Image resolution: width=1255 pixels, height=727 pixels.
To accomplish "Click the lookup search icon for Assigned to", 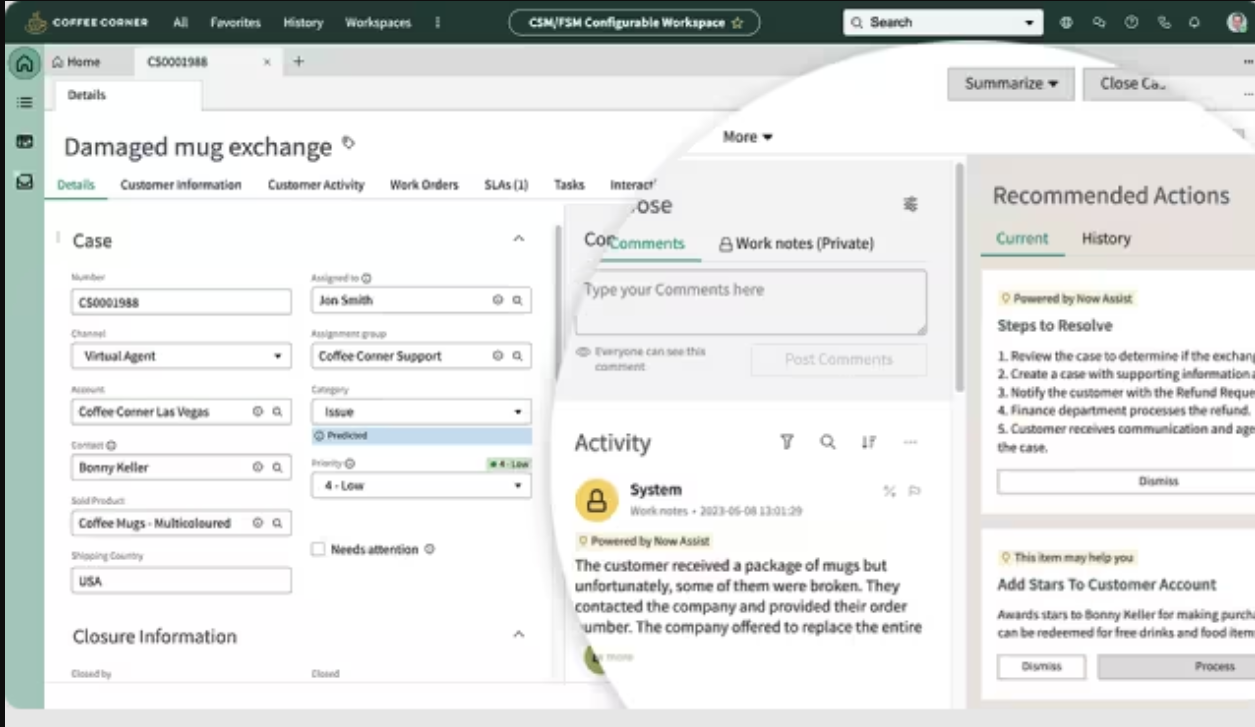I will pos(517,299).
